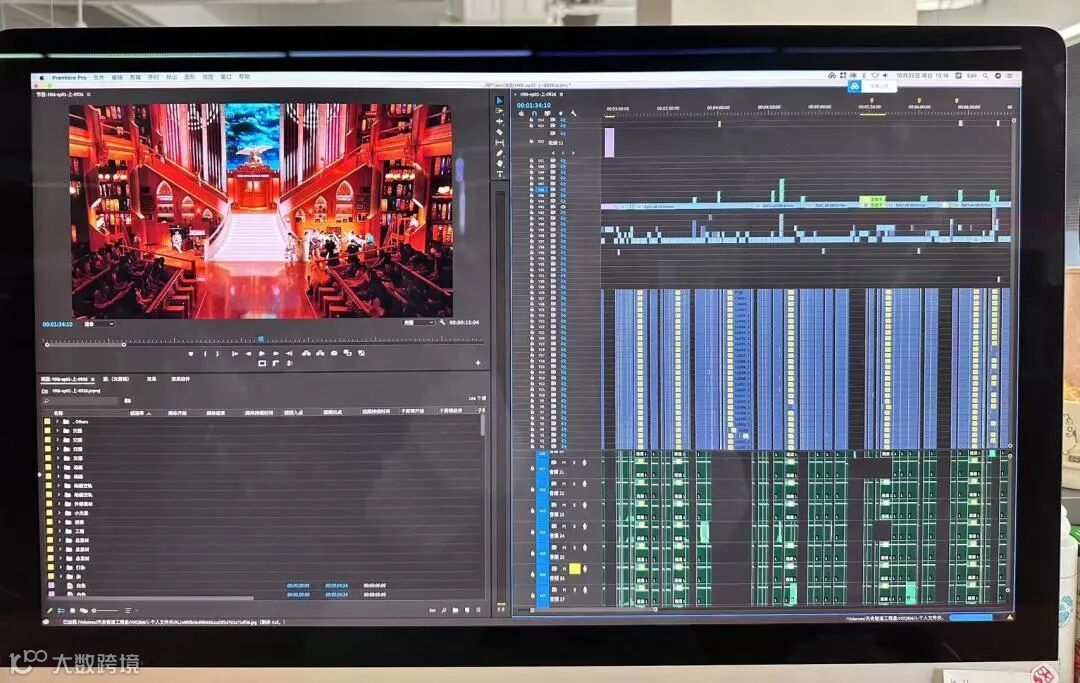Viewport: 1080px width, 683px height.
Task: Step forward one frame in Program monitor
Action: 276,353
